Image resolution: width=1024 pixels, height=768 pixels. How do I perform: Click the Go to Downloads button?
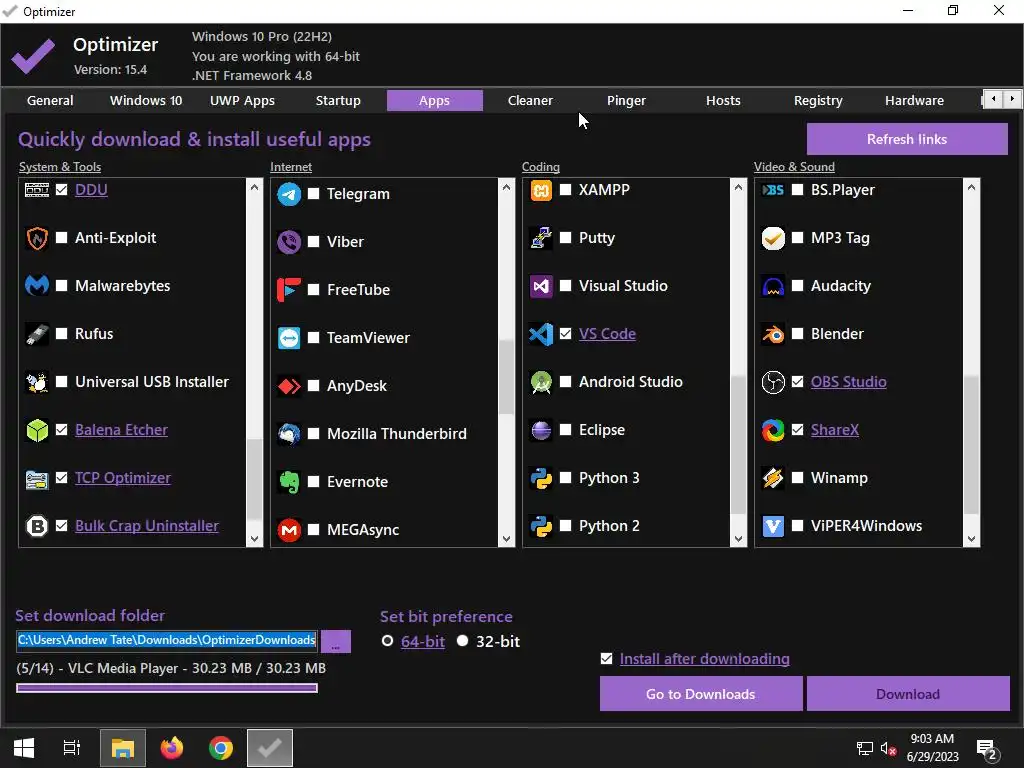(x=701, y=694)
